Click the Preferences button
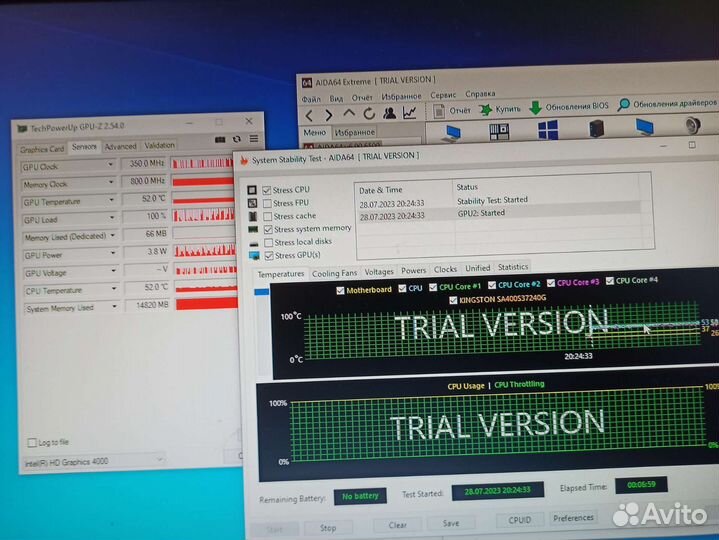This screenshot has height=540, width=719. tap(573, 518)
